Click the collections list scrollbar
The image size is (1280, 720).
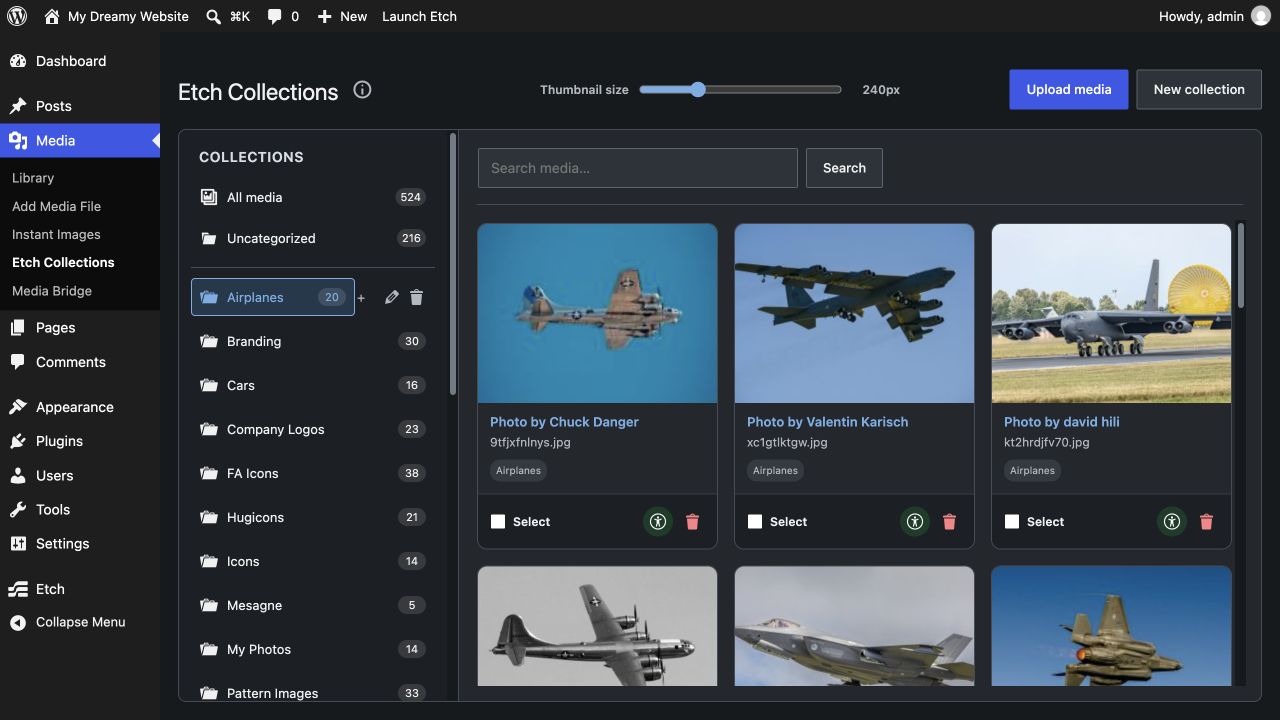click(x=453, y=265)
